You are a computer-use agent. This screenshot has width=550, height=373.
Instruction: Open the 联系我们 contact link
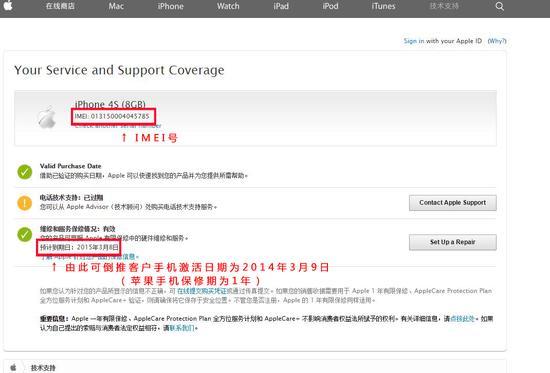[182, 328]
